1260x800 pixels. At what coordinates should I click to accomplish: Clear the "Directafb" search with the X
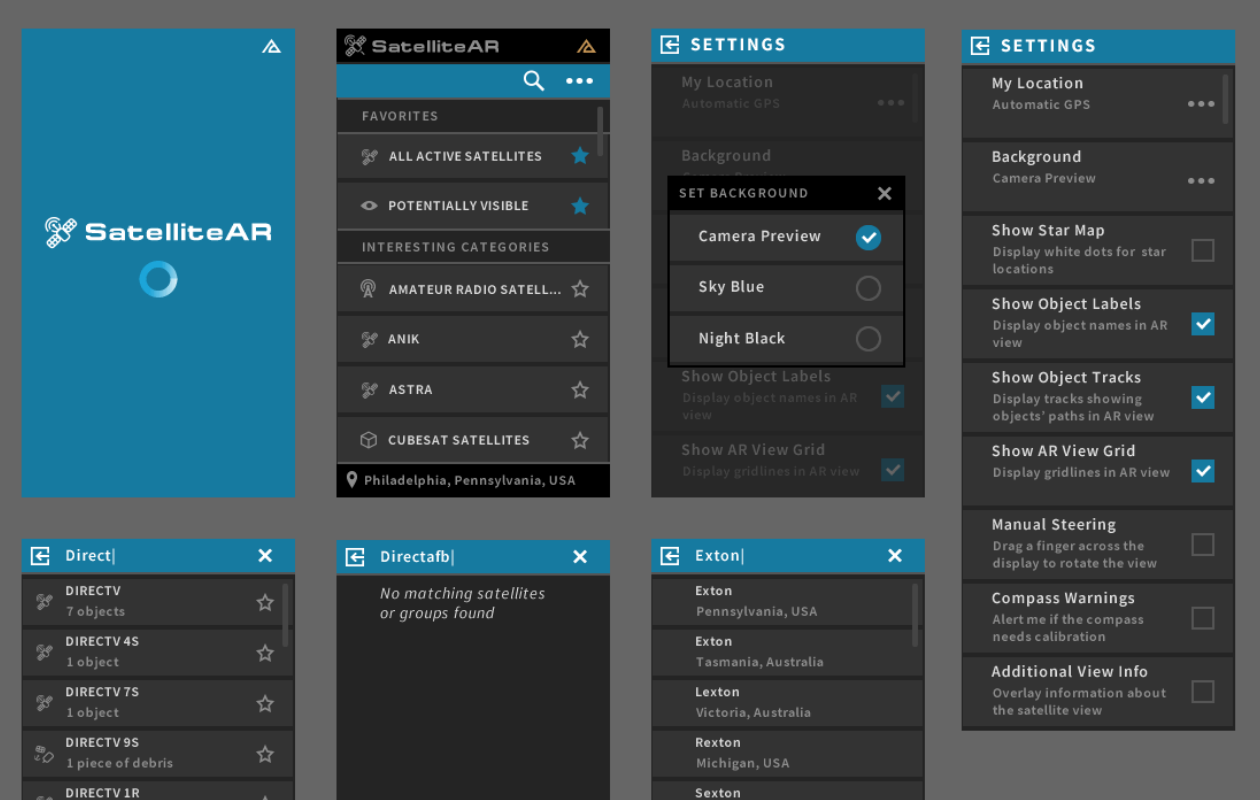[580, 557]
